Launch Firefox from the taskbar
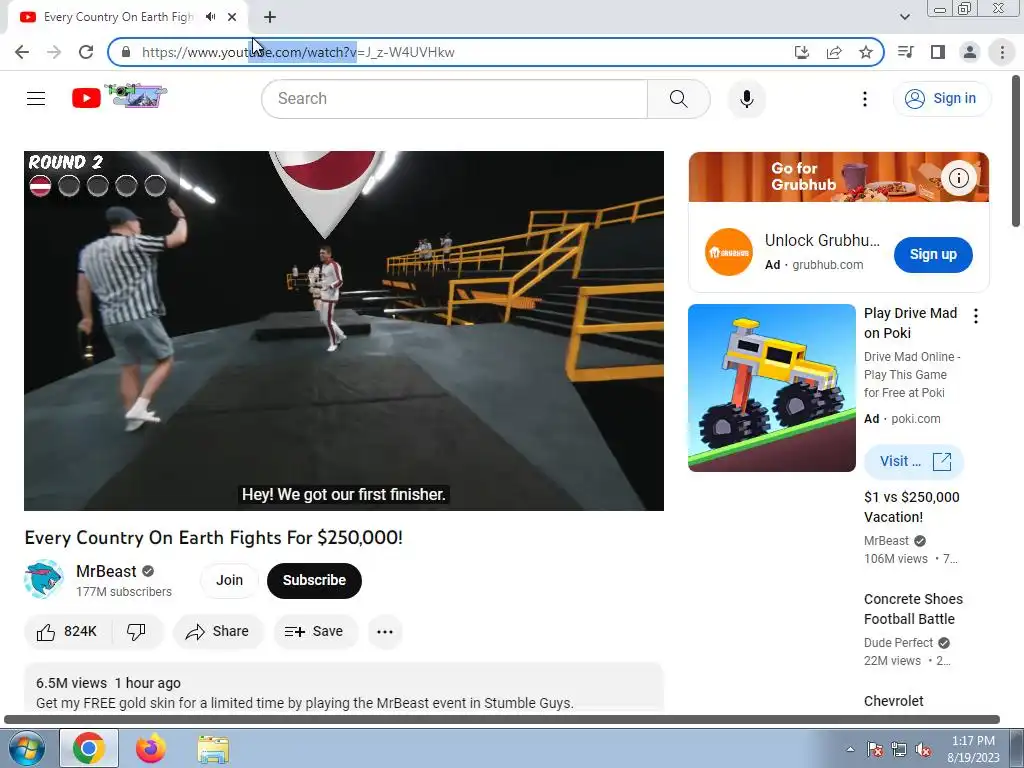This screenshot has height=768, width=1024. (150, 748)
